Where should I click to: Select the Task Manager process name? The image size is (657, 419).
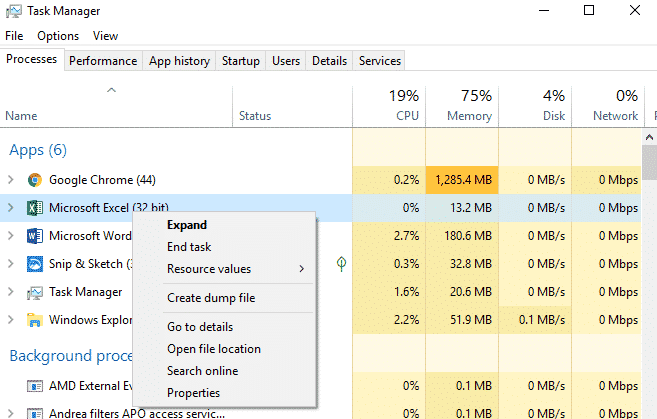click(x=85, y=292)
